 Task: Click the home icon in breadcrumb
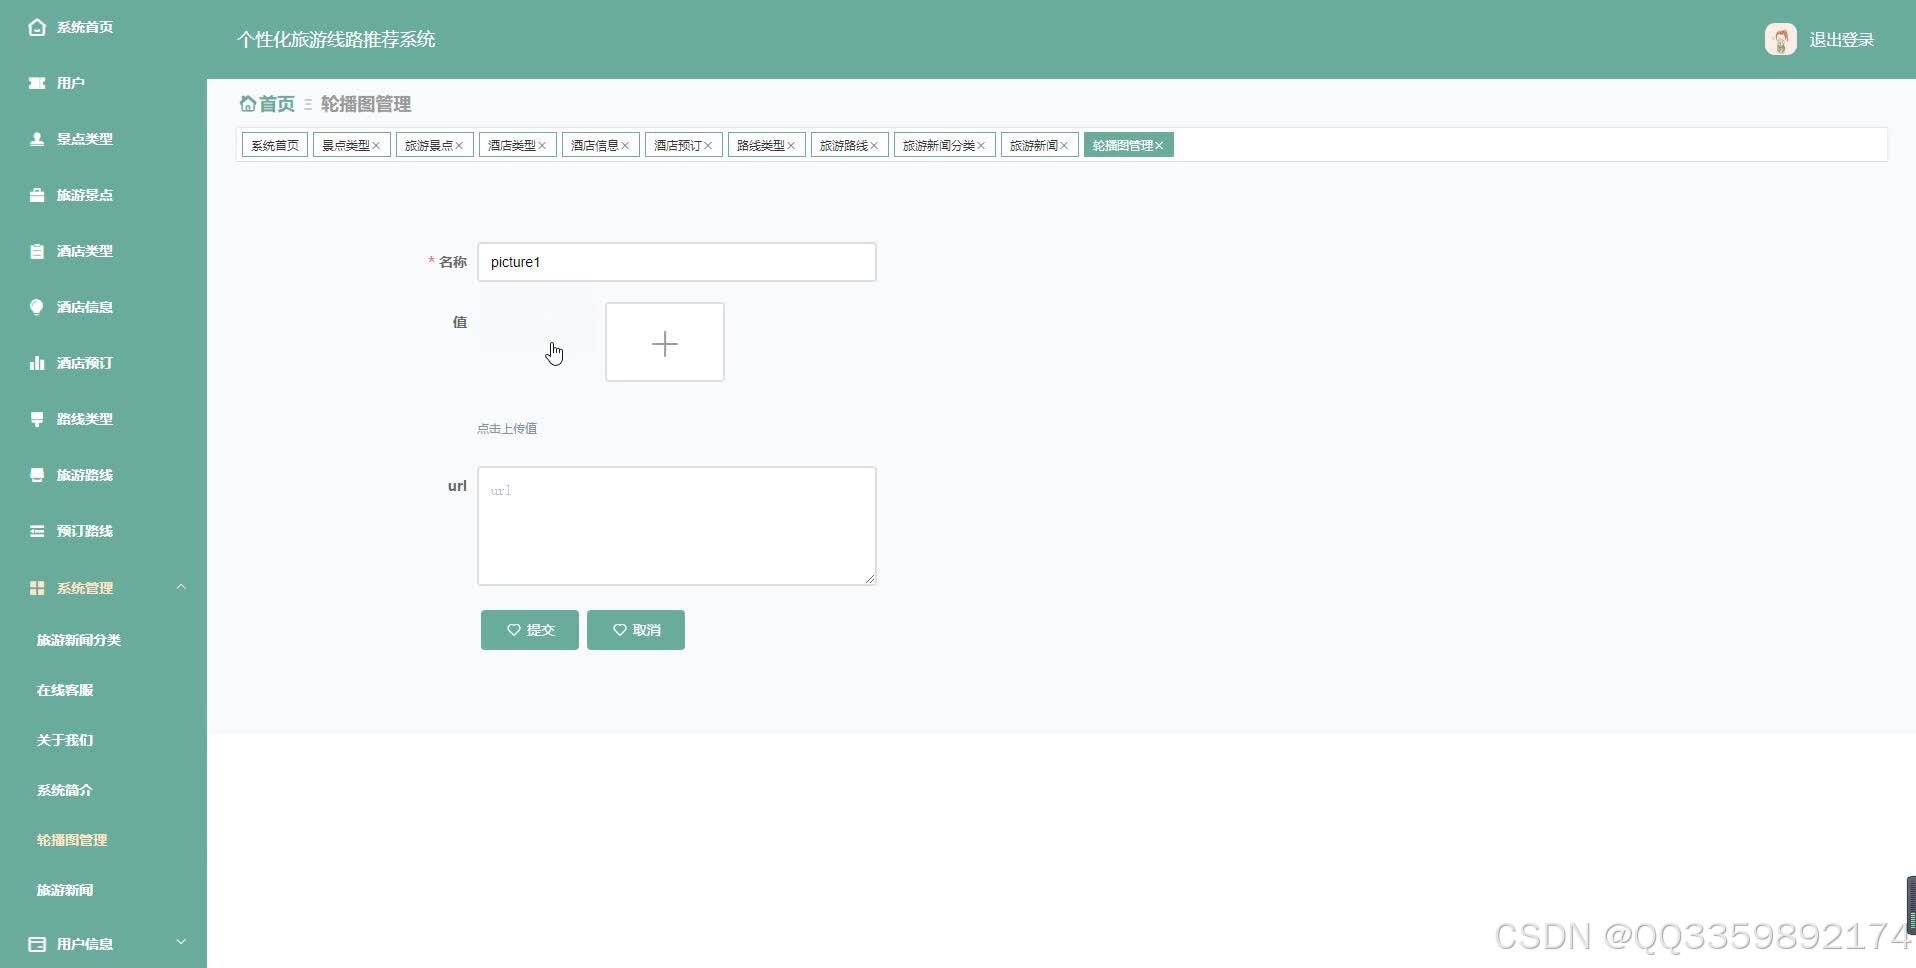tap(247, 103)
